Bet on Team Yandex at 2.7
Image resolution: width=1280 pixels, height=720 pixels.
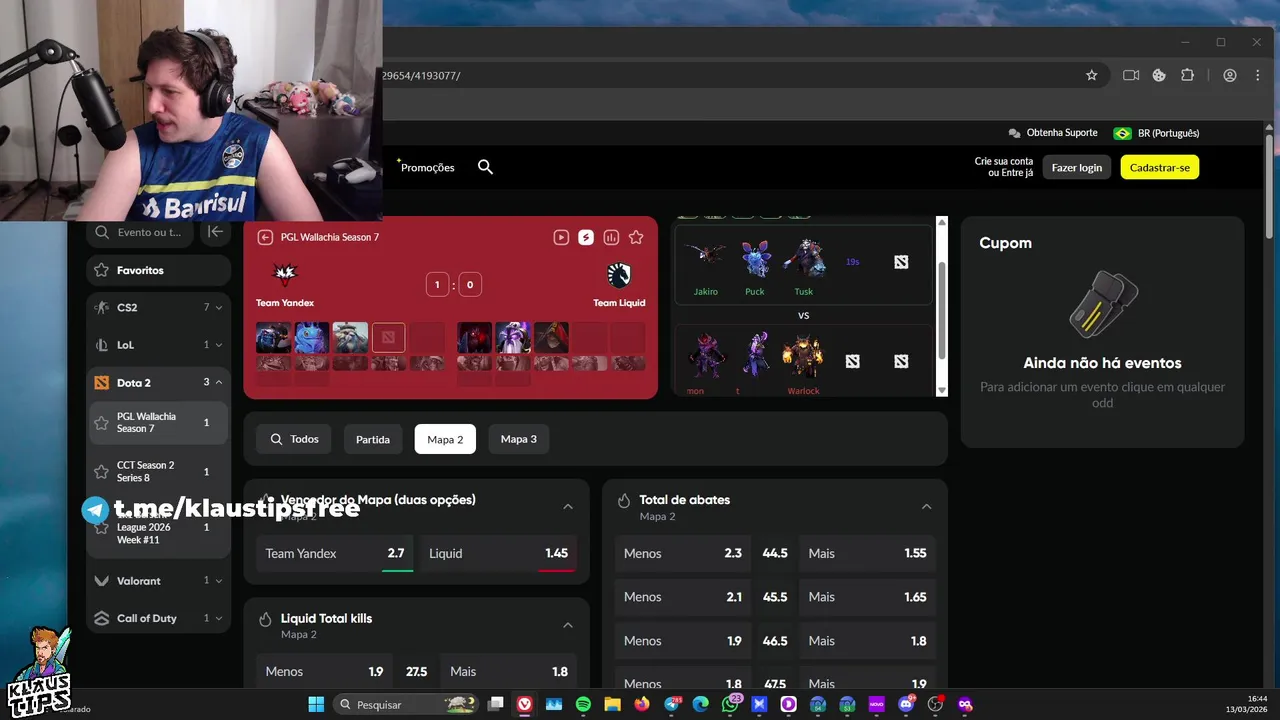tap(335, 553)
